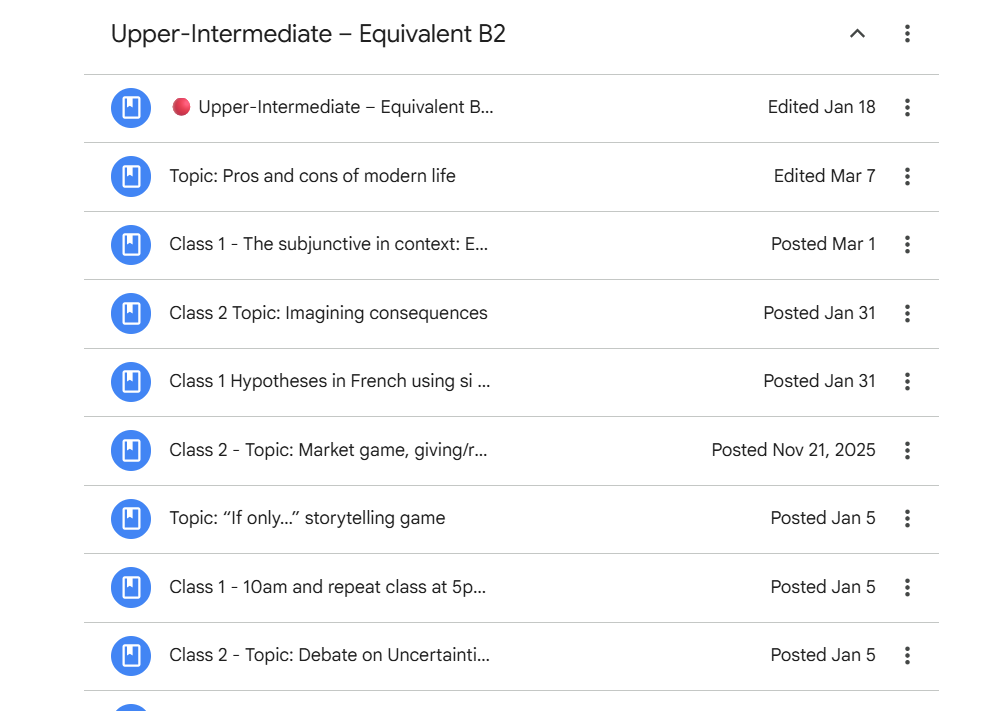Click the material icon beside the Imagining consequences class
Image resolution: width=985 pixels, height=711 pixels.
131,314
